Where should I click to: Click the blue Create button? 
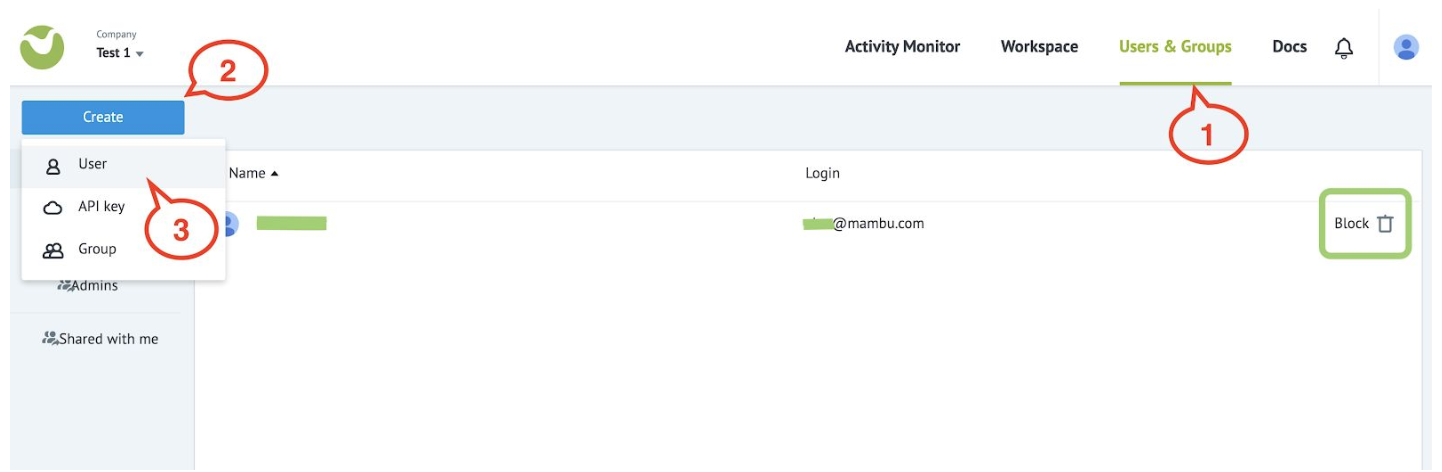point(103,117)
